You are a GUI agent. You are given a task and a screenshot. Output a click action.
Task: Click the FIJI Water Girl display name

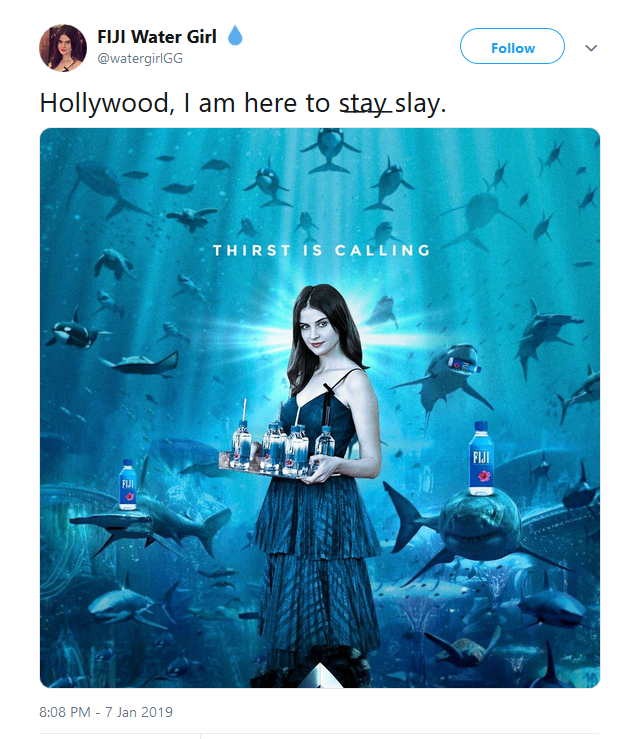pyautogui.click(x=157, y=37)
